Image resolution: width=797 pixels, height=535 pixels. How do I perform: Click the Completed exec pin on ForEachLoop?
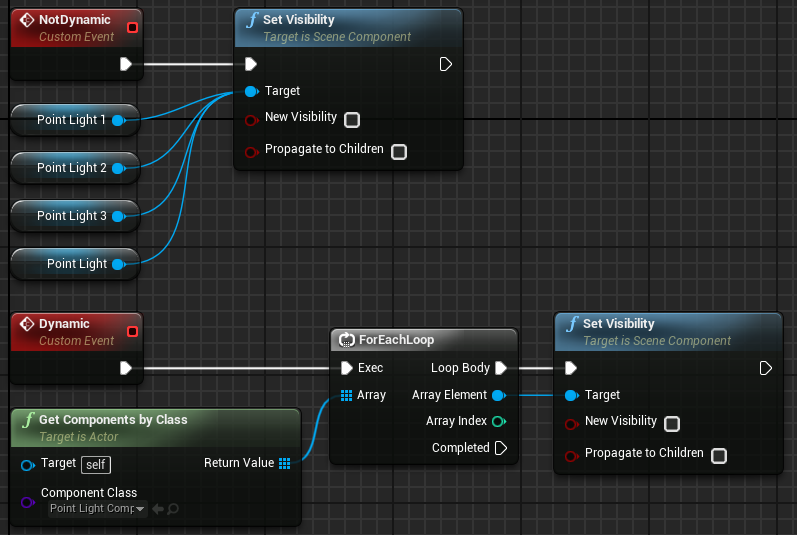502,448
